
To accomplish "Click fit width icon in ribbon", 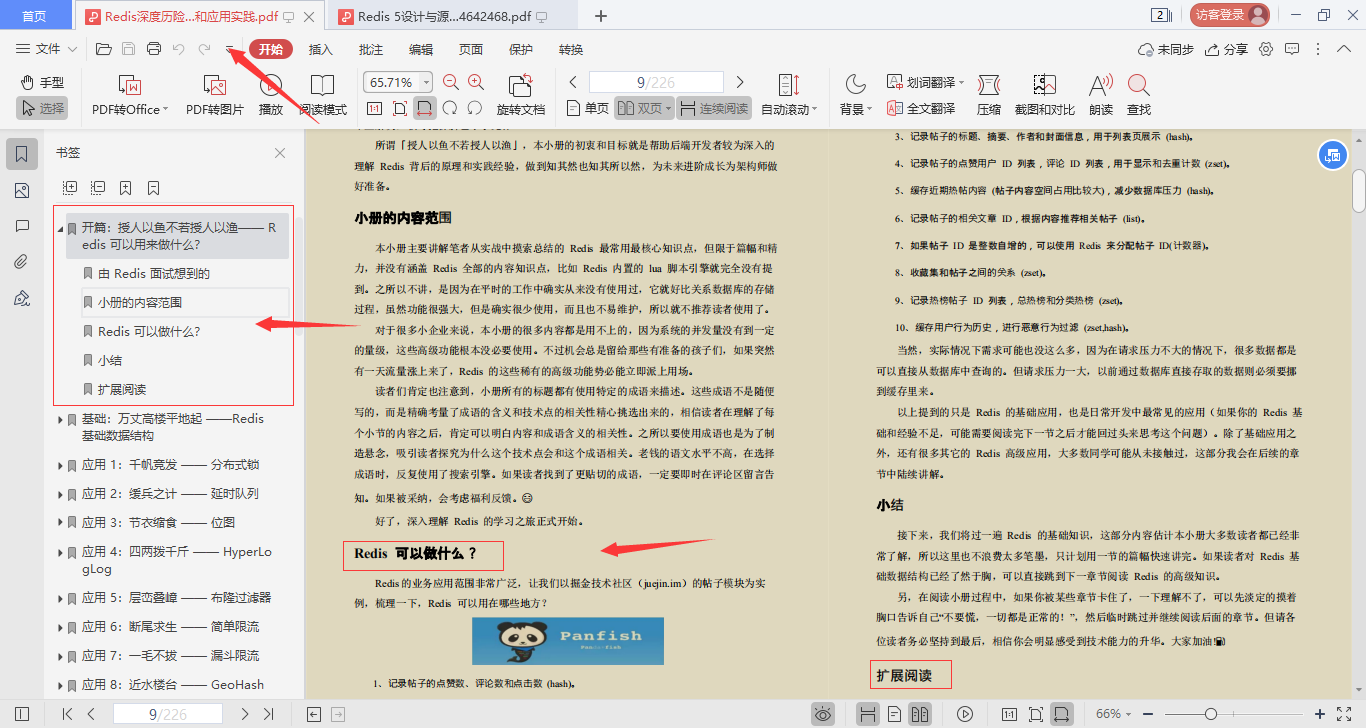I will point(425,108).
